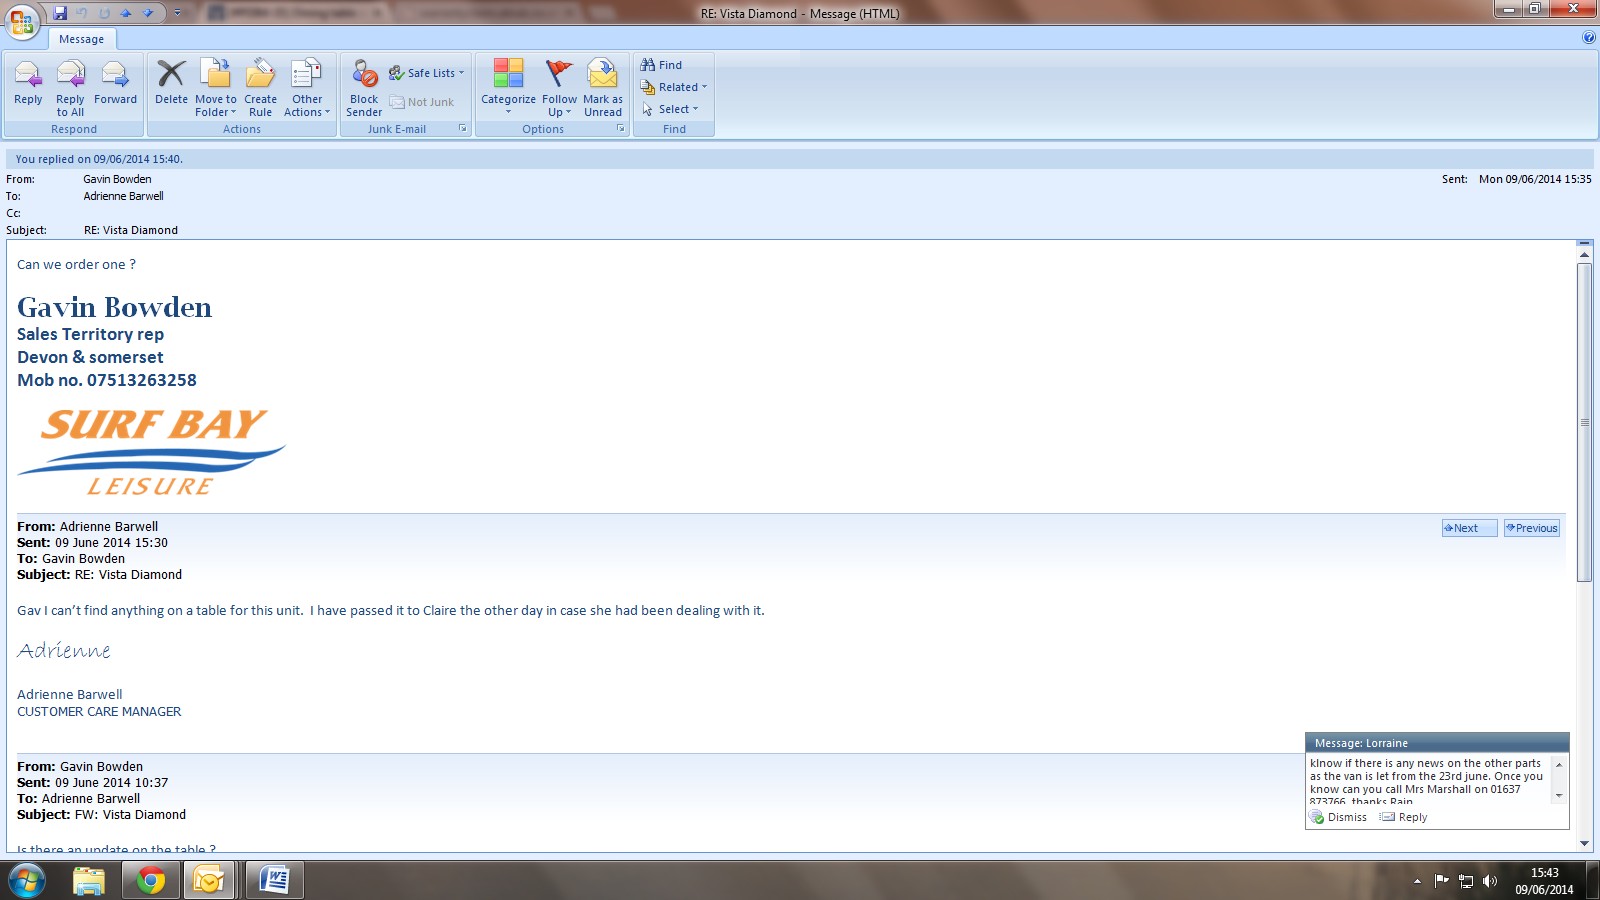Viewport: 1600px width, 900px height.
Task: Open the Safe Lists dropdown
Action: tap(427, 73)
